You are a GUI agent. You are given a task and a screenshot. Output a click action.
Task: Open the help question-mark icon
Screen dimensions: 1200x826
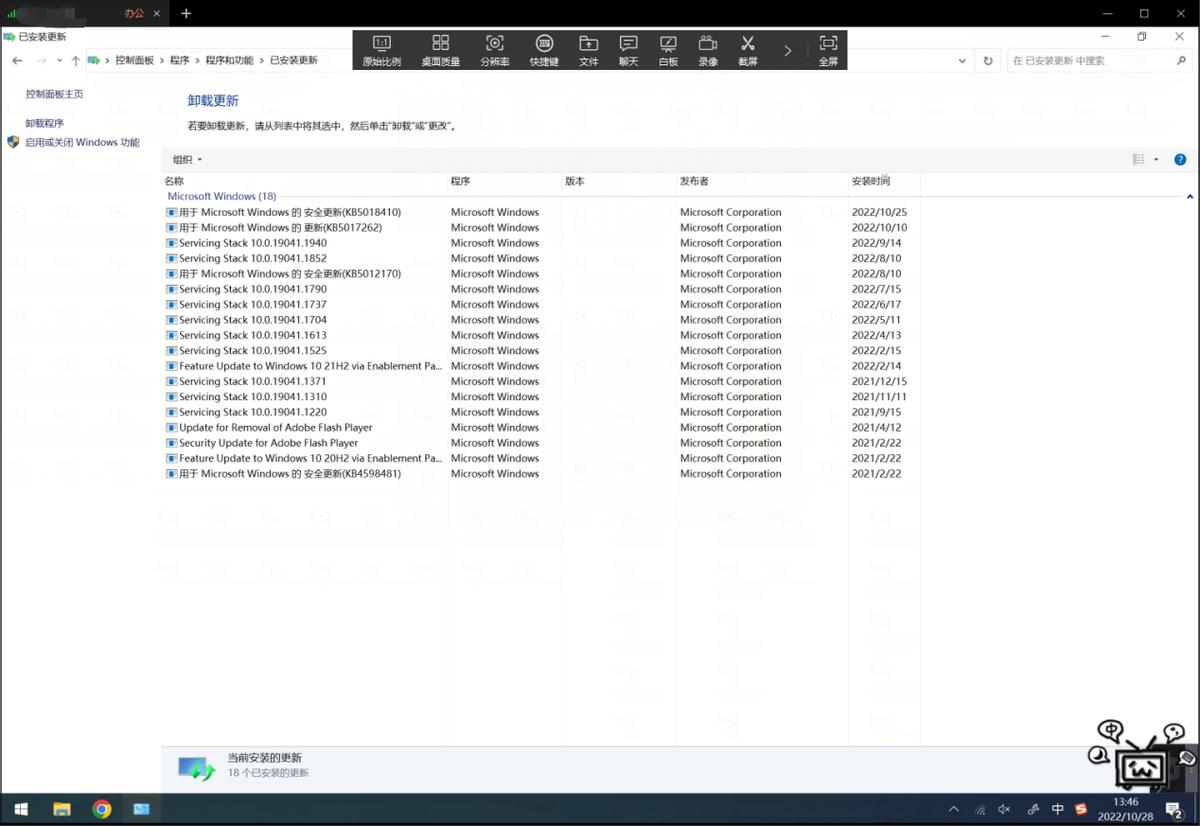coord(1180,160)
